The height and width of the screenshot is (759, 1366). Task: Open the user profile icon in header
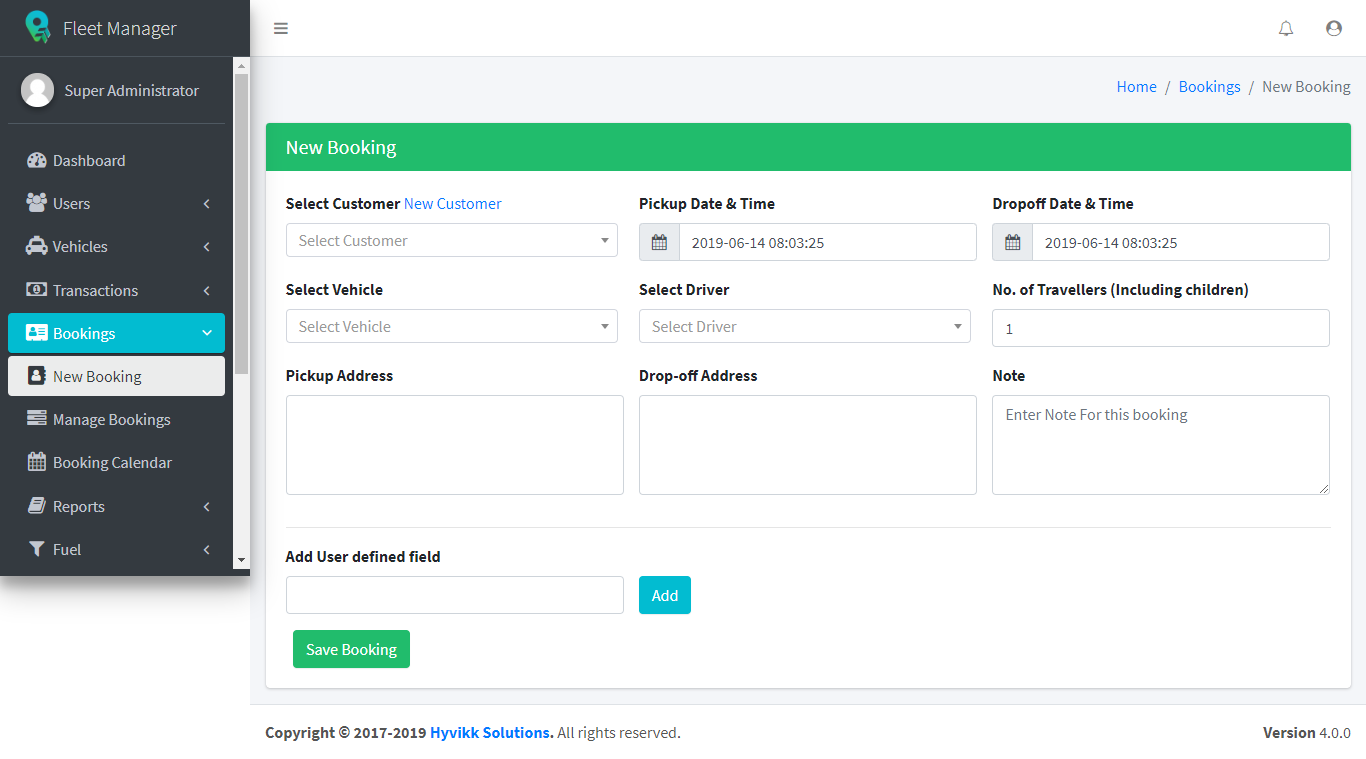[x=1334, y=29]
